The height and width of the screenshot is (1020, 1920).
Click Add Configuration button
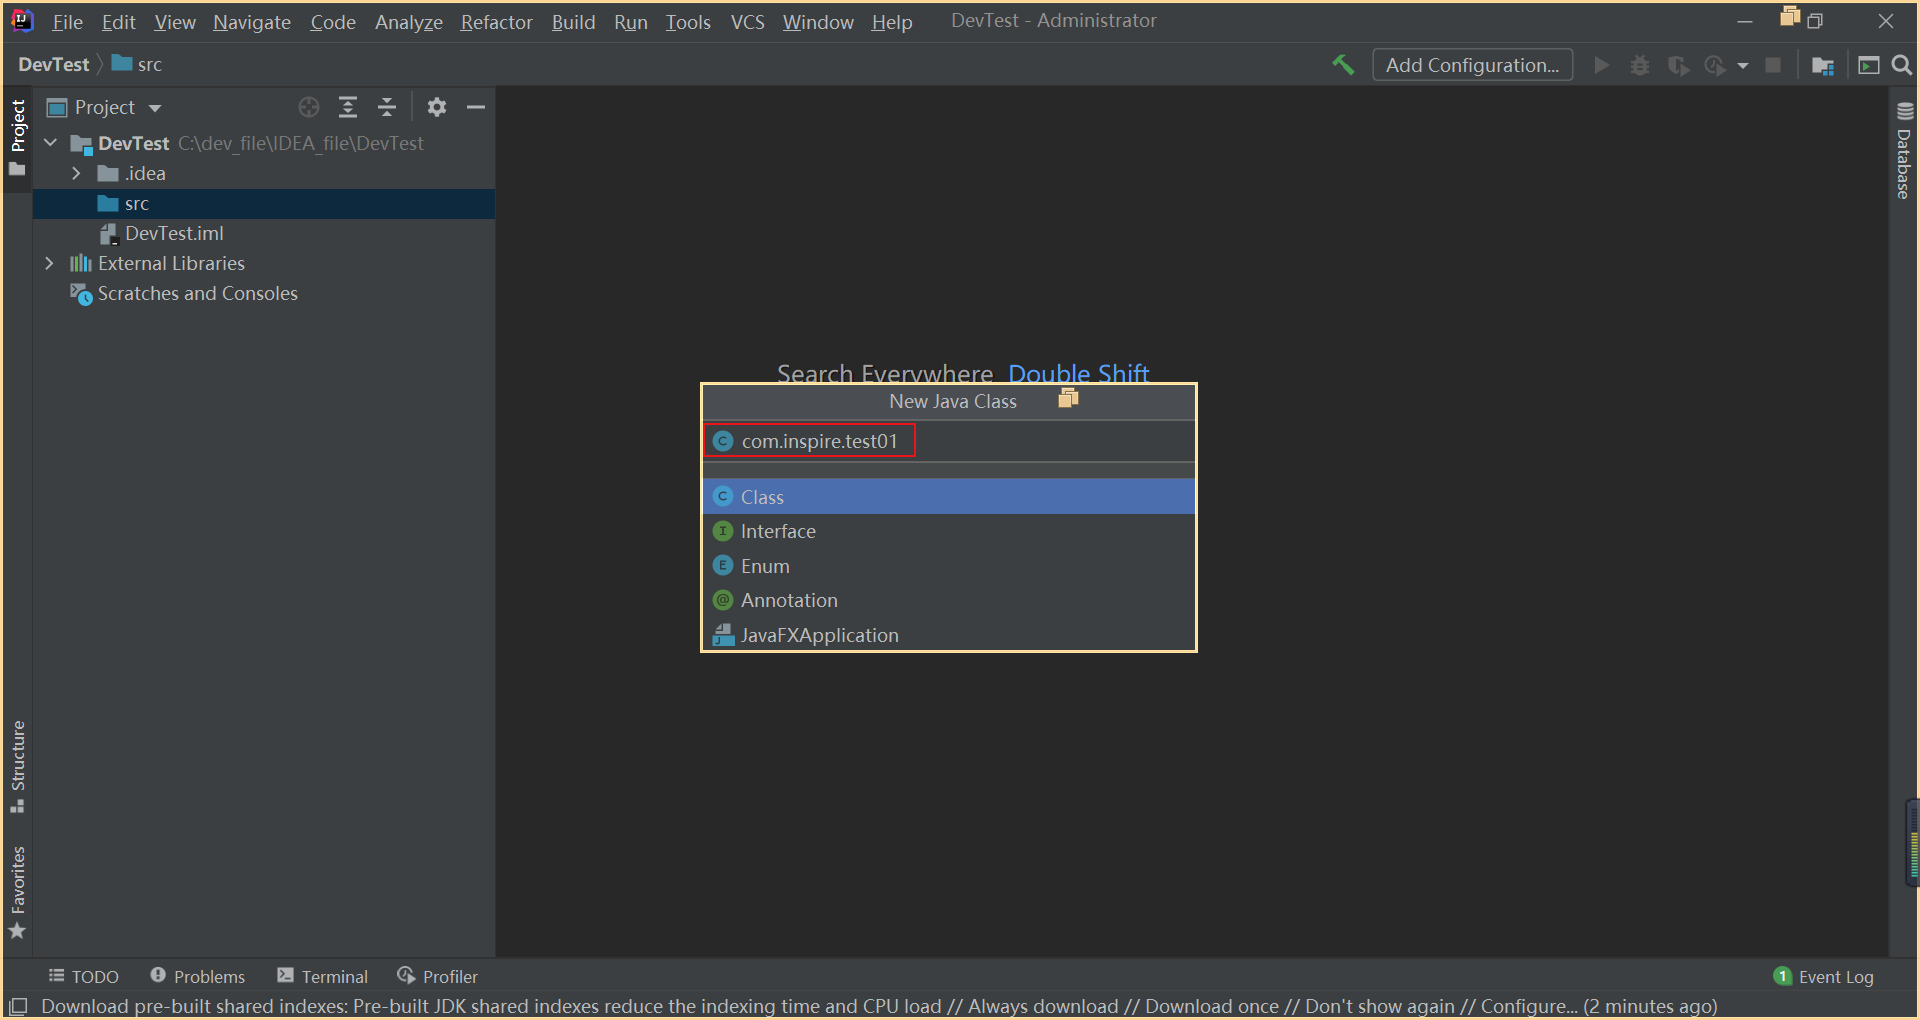click(1472, 65)
